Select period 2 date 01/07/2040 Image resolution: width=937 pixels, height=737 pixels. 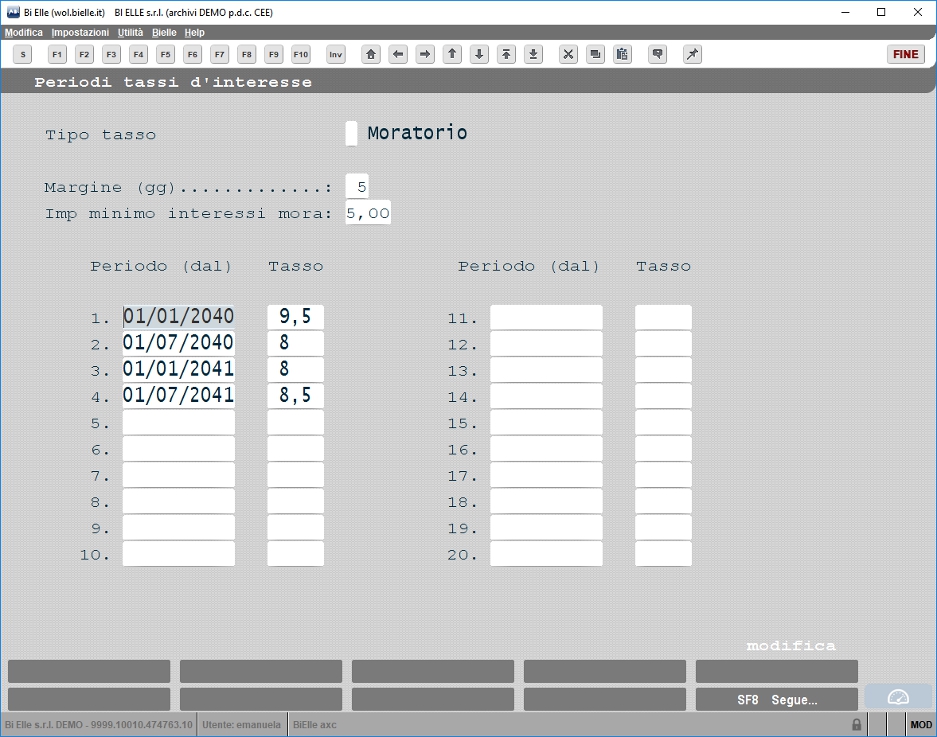tap(179, 343)
